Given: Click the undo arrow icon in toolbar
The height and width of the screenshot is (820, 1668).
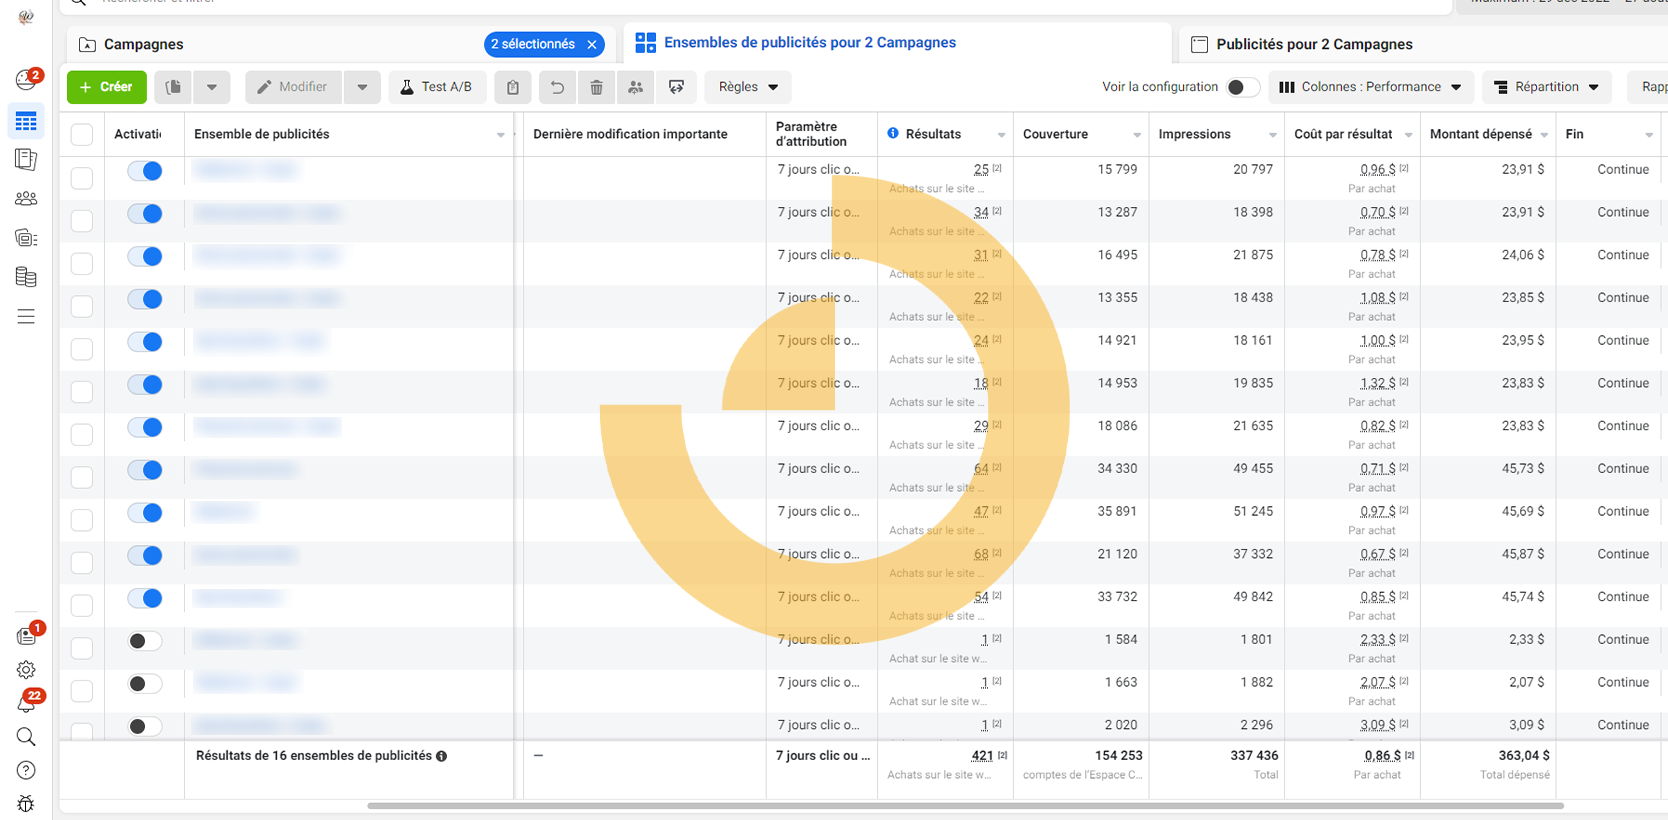Looking at the screenshot, I should click(x=556, y=87).
